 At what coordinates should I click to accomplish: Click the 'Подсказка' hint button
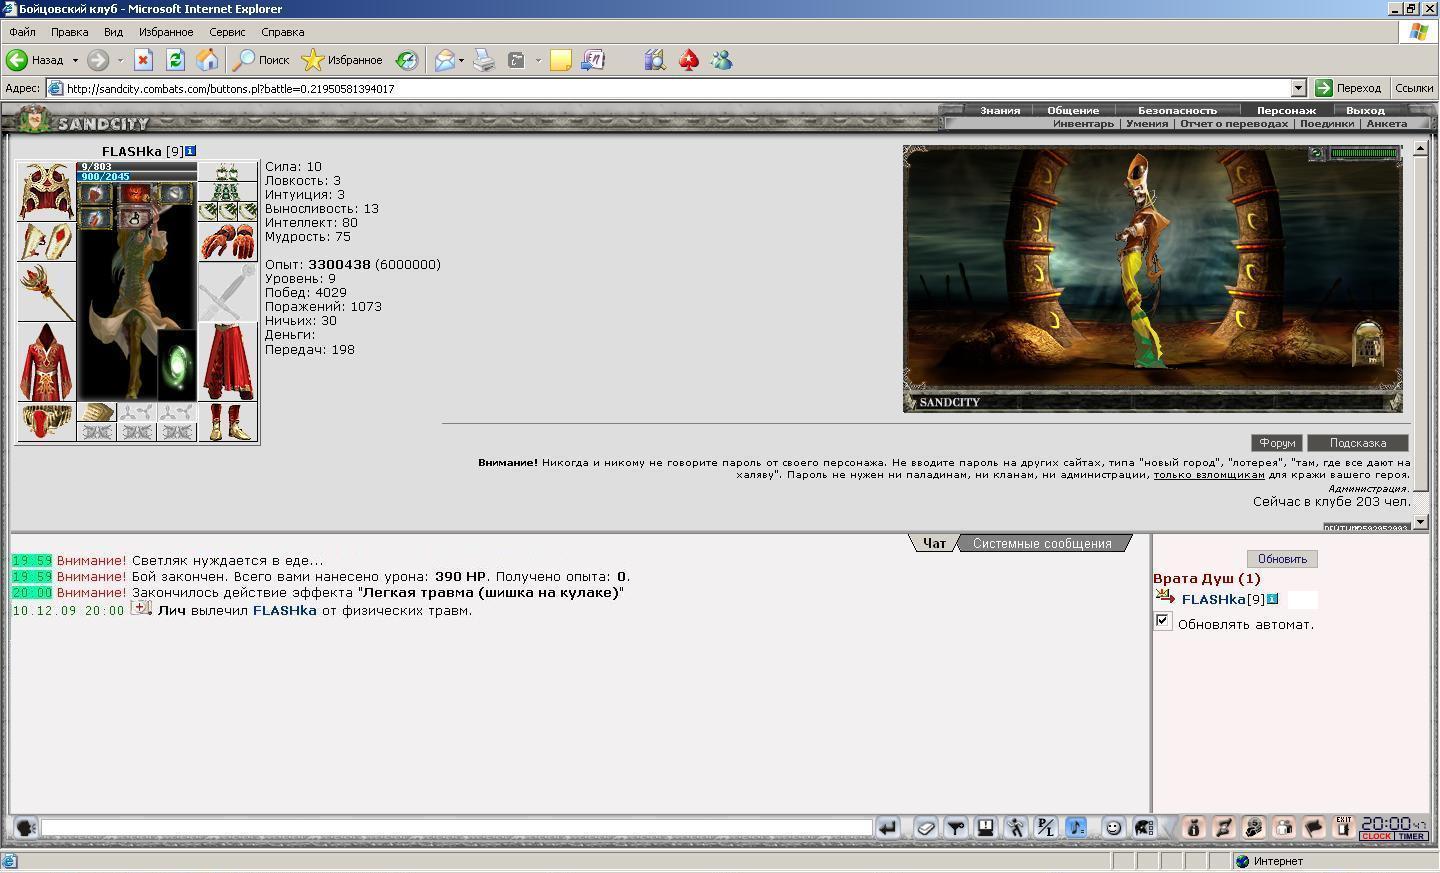click(1358, 443)
